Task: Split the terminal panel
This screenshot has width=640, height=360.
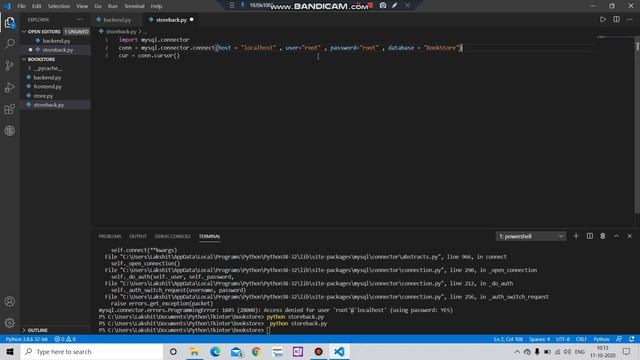Action: pyautogui.click(x=589, y=236)
